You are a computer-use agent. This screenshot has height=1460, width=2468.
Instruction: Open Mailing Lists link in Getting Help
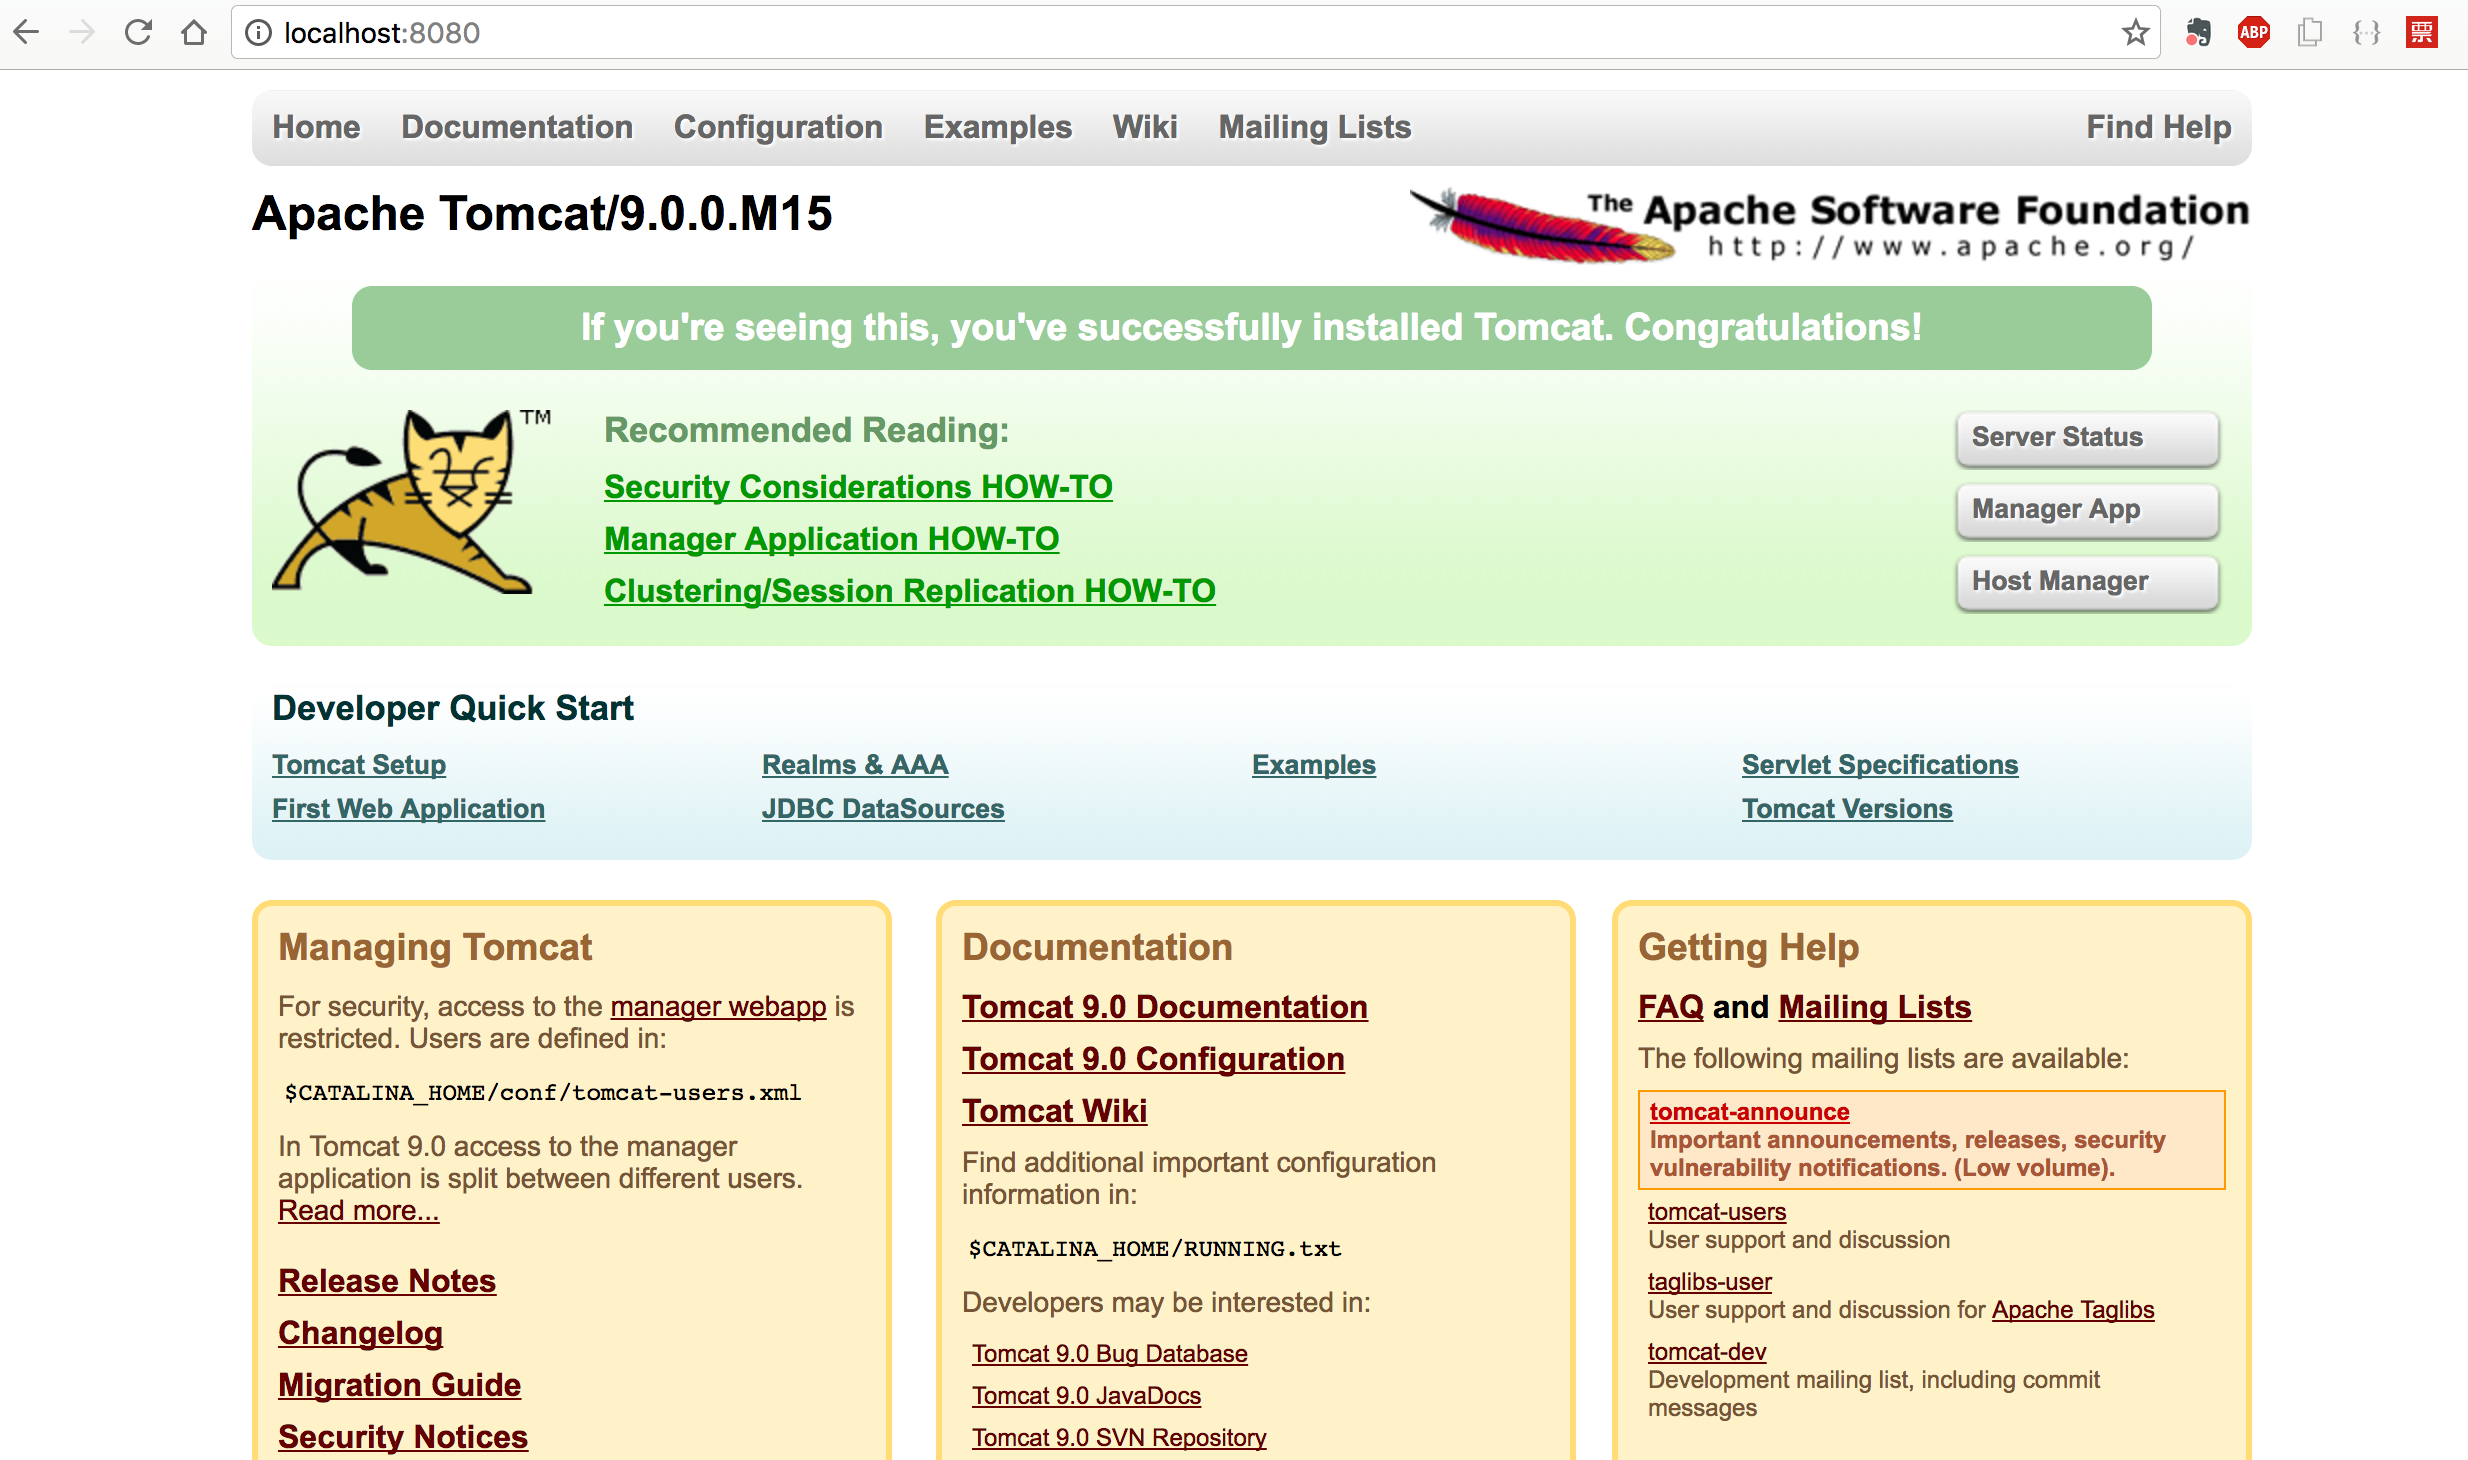(1875, 1007)
